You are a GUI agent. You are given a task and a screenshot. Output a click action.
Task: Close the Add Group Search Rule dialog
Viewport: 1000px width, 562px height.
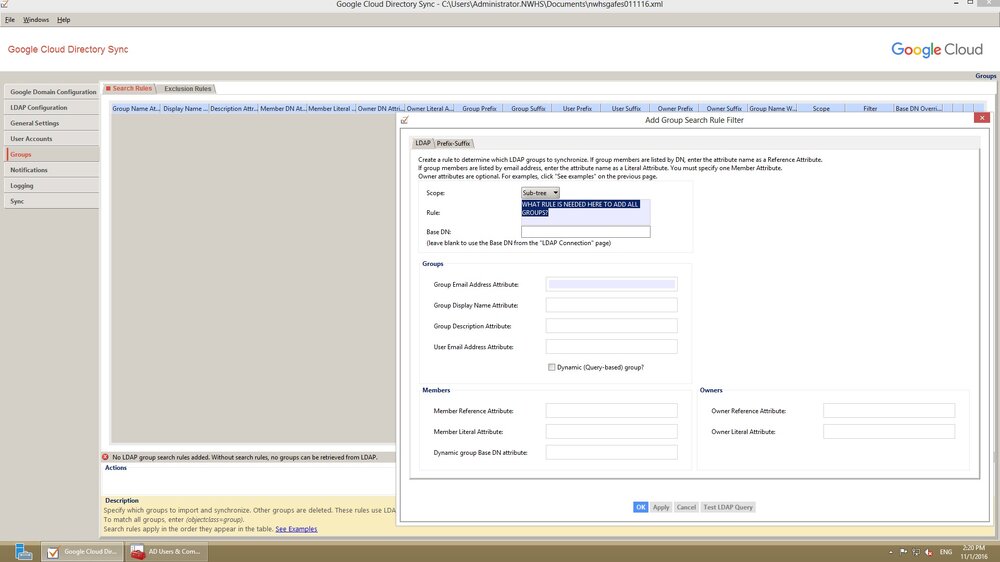(982, 117)
